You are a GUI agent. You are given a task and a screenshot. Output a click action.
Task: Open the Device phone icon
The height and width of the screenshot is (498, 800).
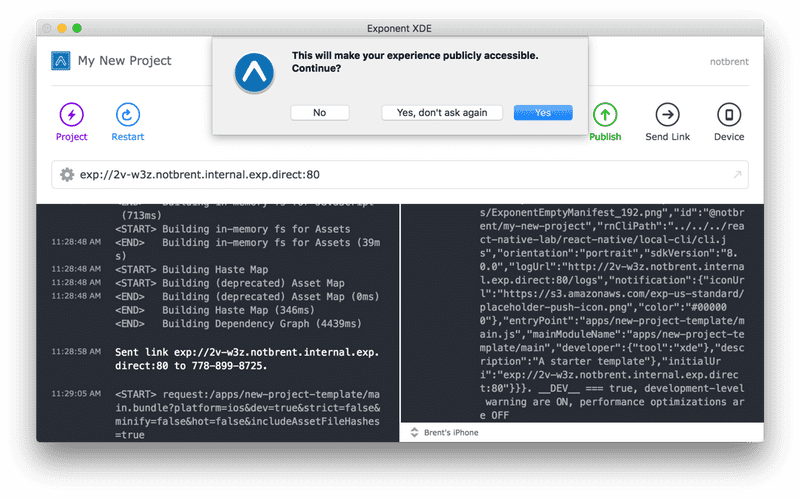pos(729,114)
